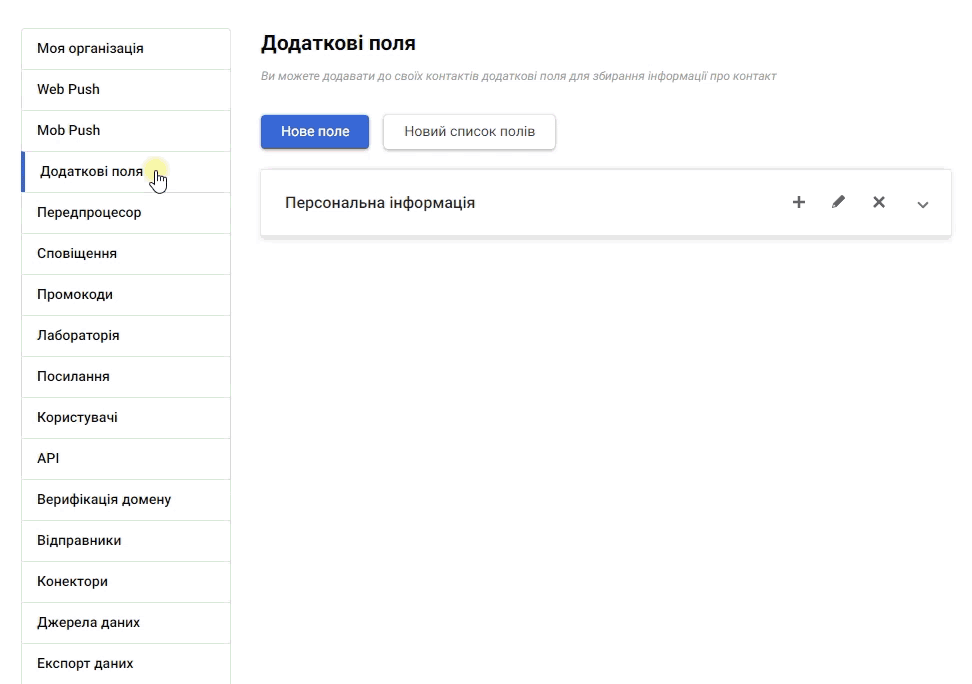Open Посилання settings
The image size is (972, 684).
pos(126,376)
